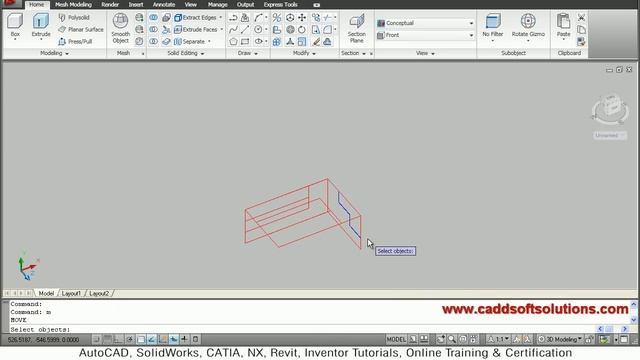
Task: Select the Spline draw tool
Action: pyautogui.click(x=233, y=29)
